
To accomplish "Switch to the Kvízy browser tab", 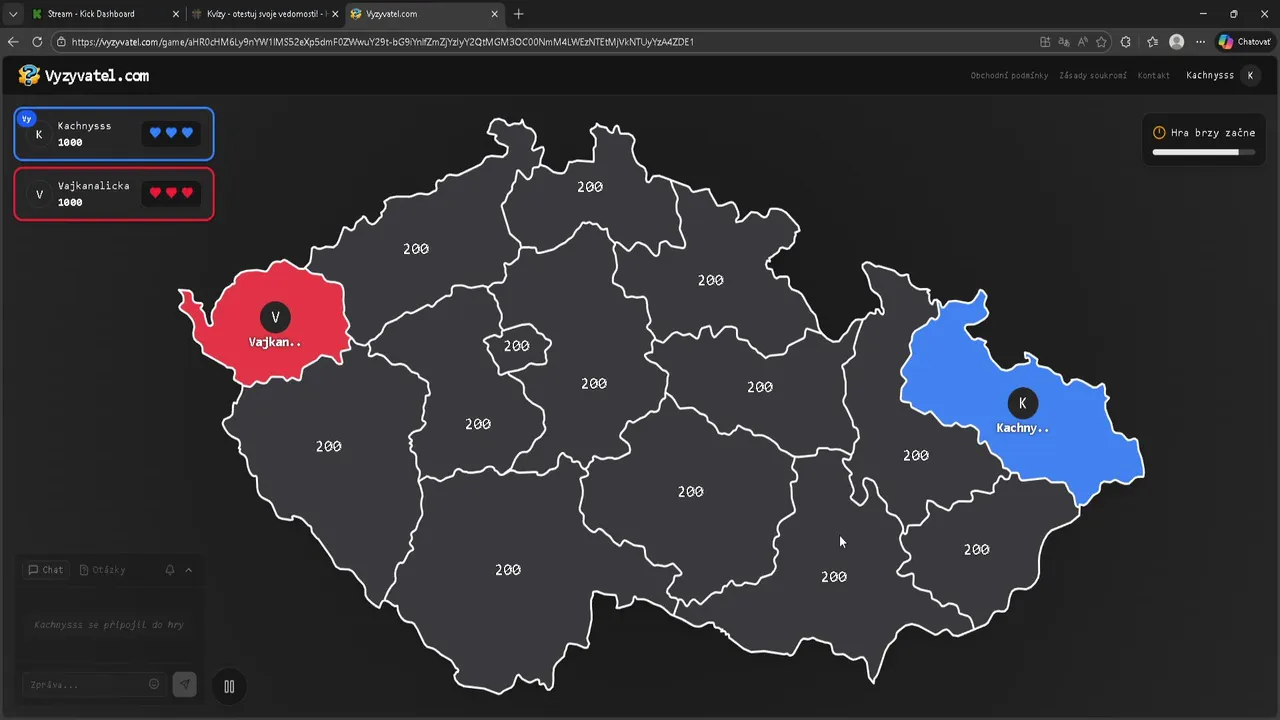I will pyautogui.click(x=265, y=14).
